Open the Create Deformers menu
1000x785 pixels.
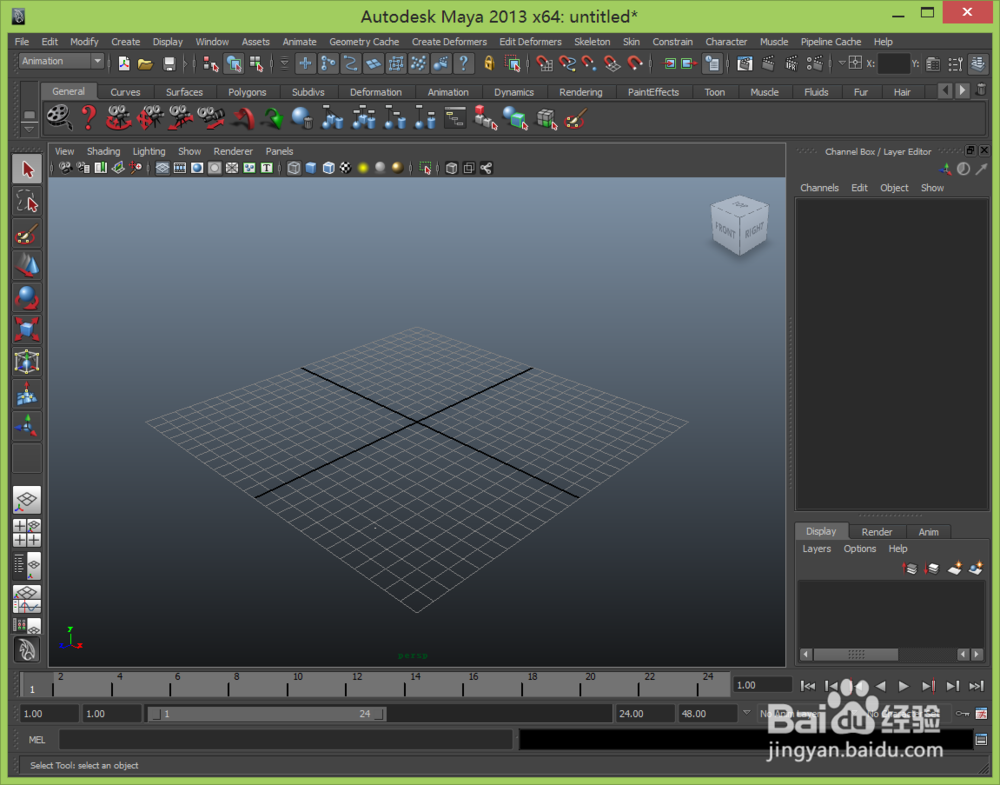[x=449, y=42]
